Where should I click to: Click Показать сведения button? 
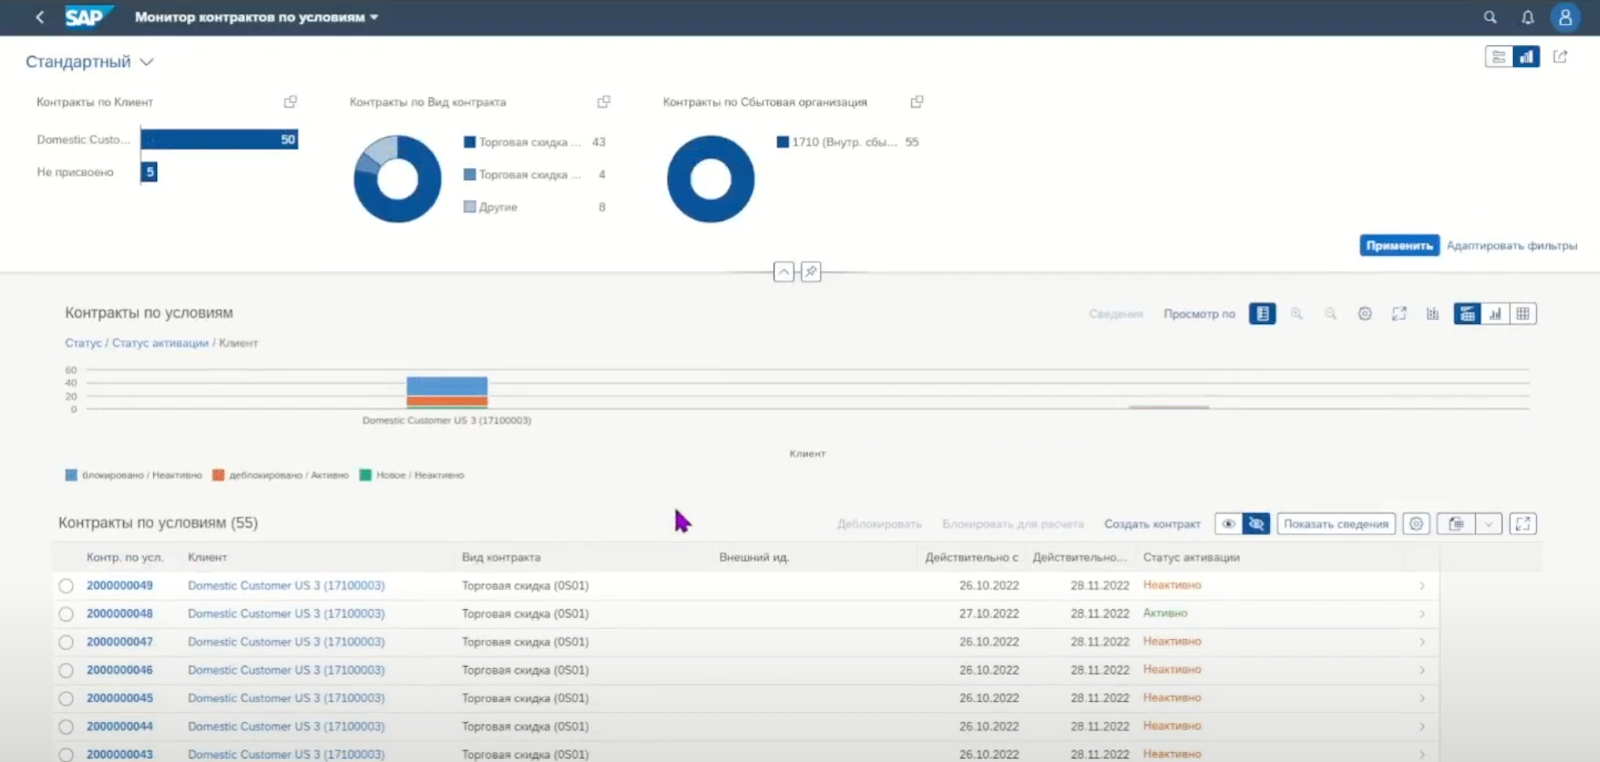click(x=1336, y=524)
